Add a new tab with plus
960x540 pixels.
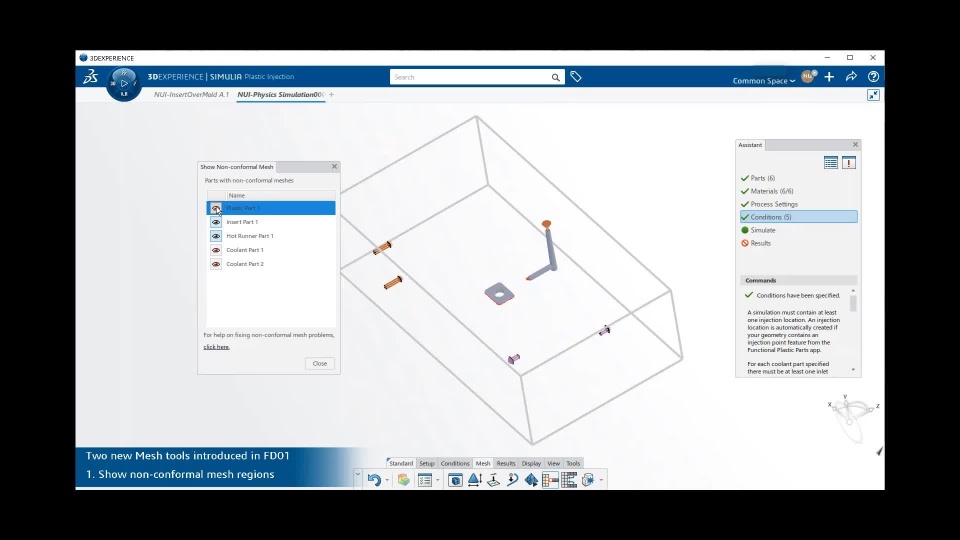point(332,95)
